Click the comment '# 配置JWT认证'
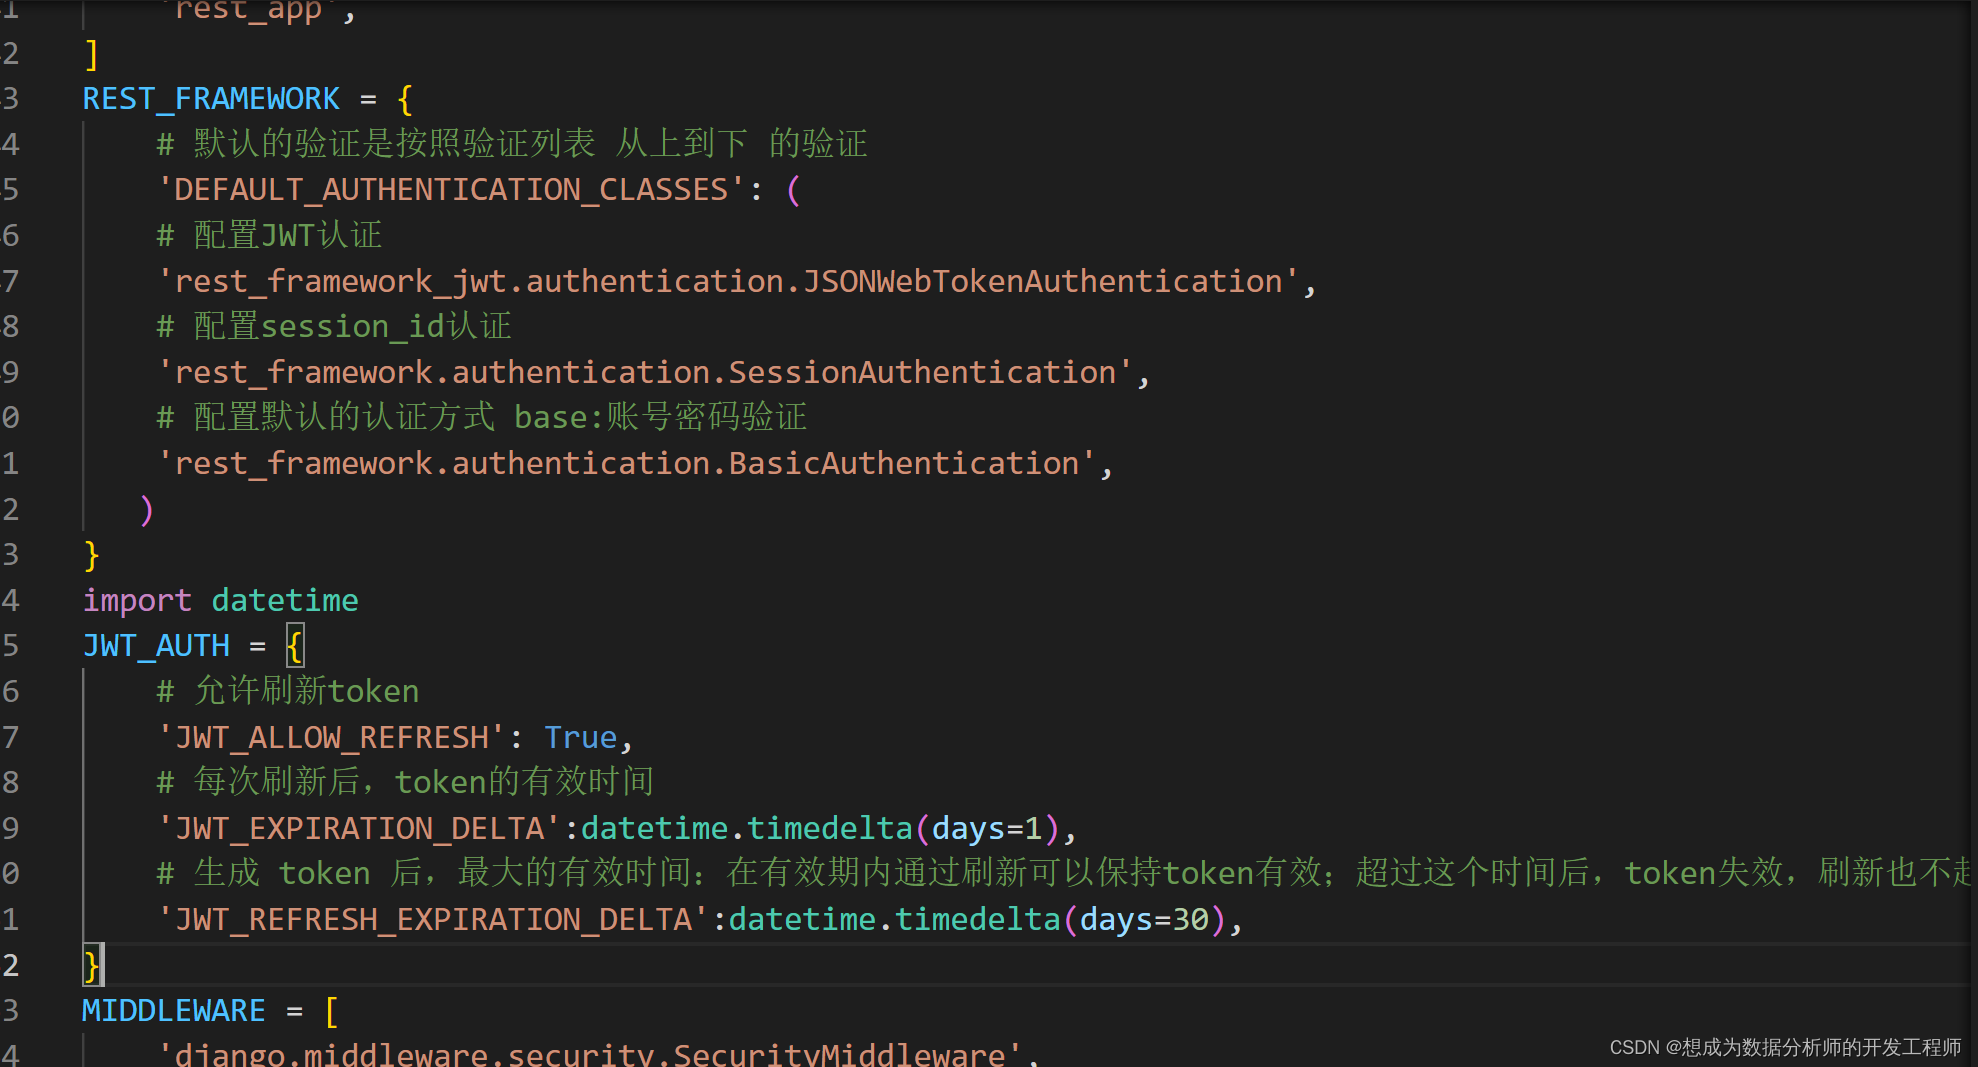1978x1067 pixels. [269, 236]
